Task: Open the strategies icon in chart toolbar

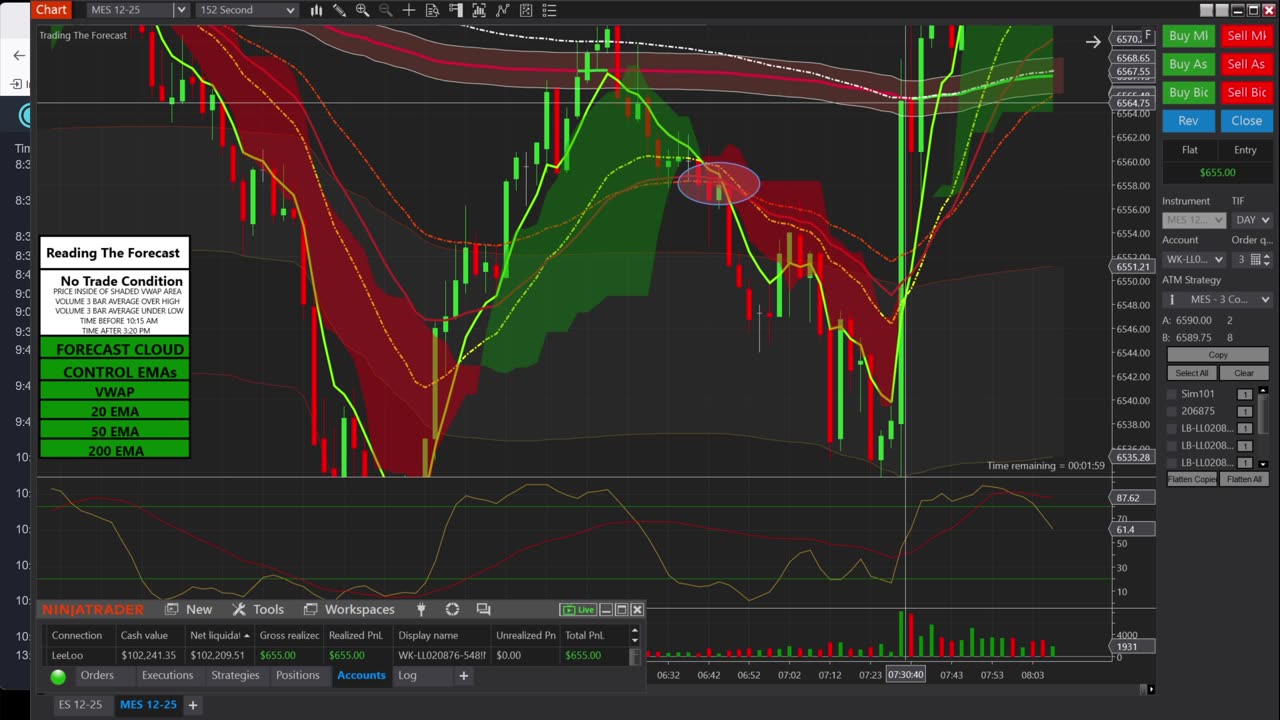Action: [x=526, y=10]
